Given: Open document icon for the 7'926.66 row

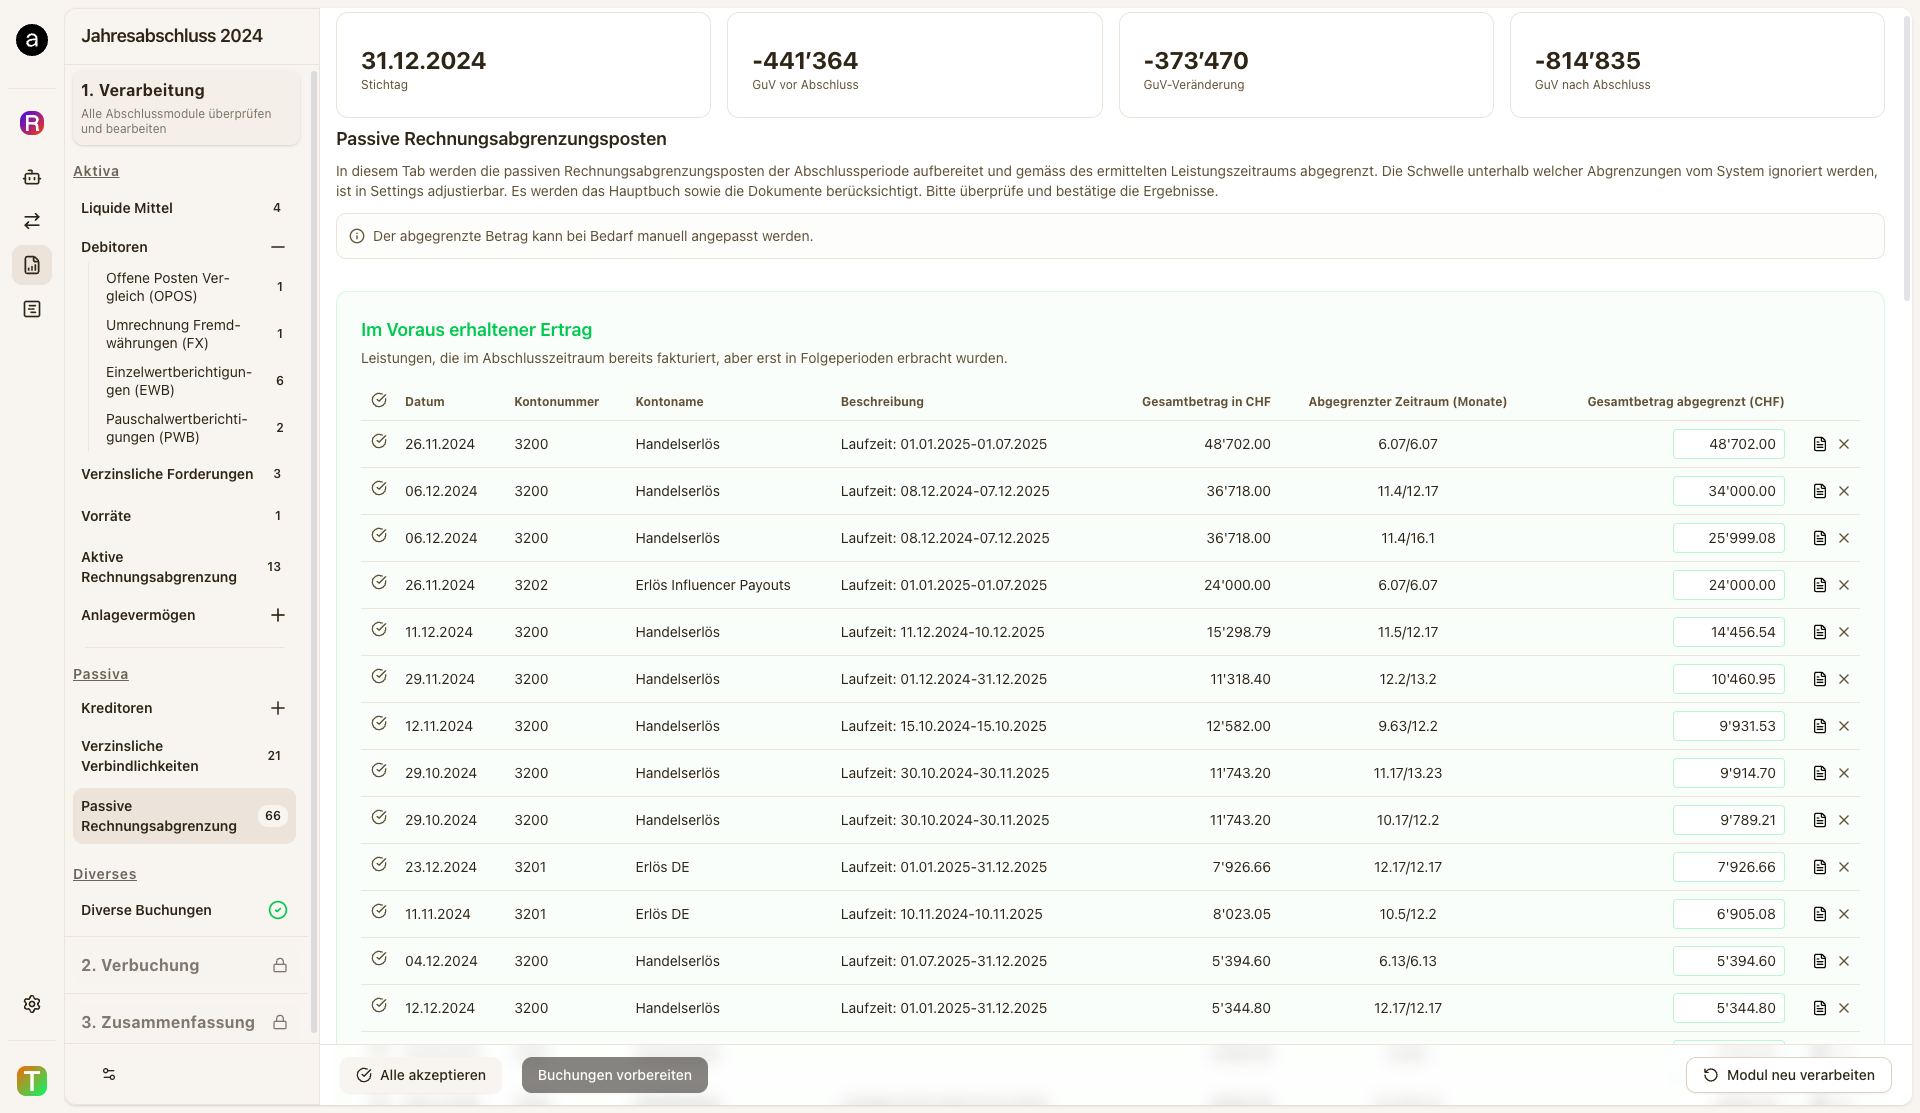Looking at the screenshot, I should (1820, 867).
